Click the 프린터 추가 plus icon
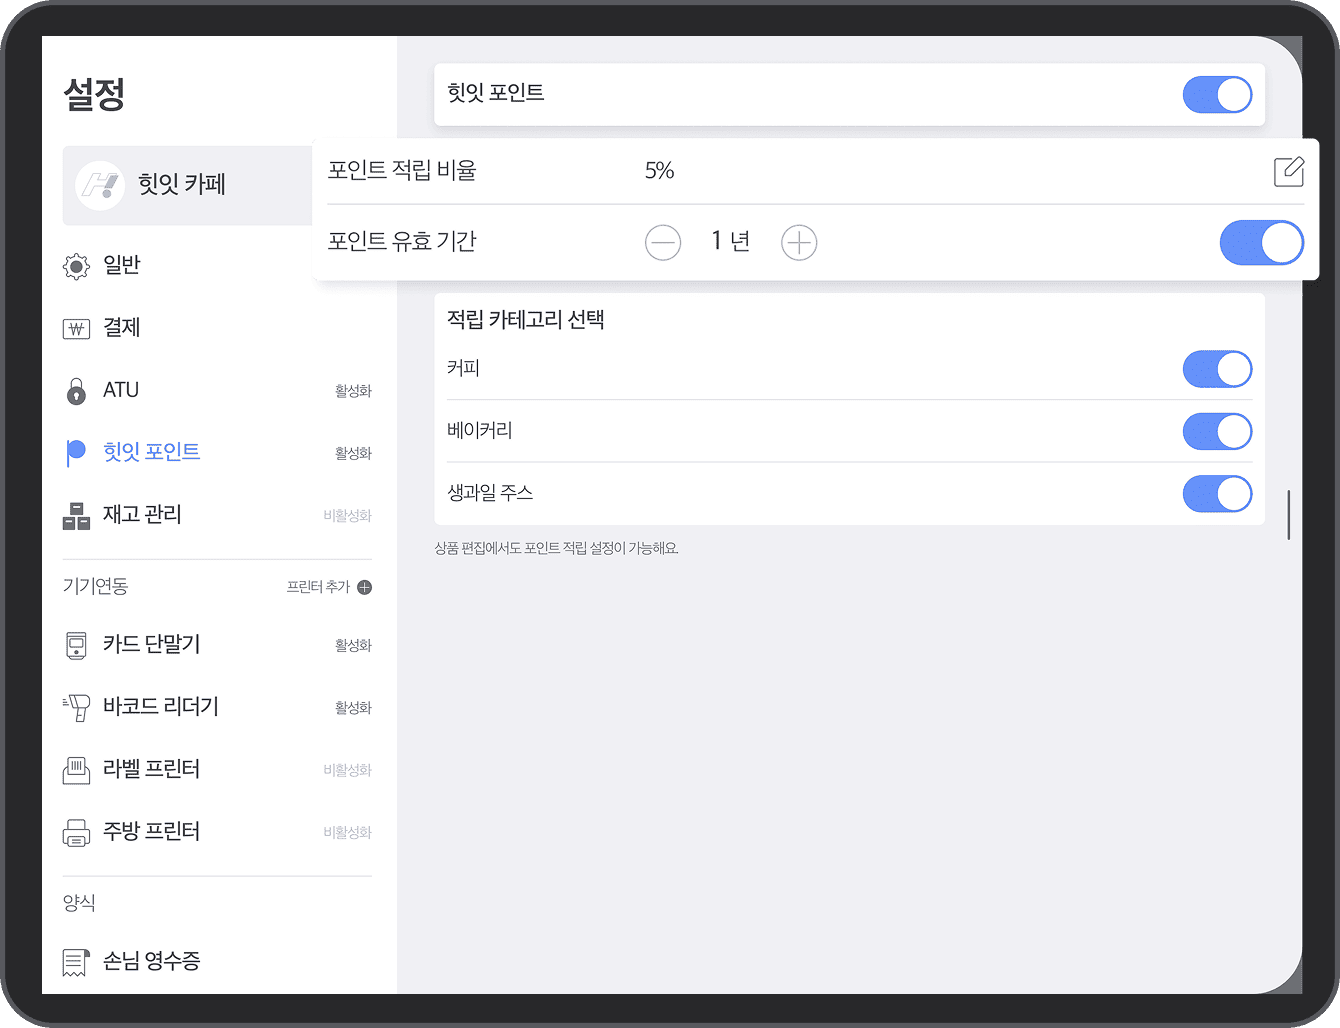Viewport: 1340px width, 1028px height. pos(365,587)
